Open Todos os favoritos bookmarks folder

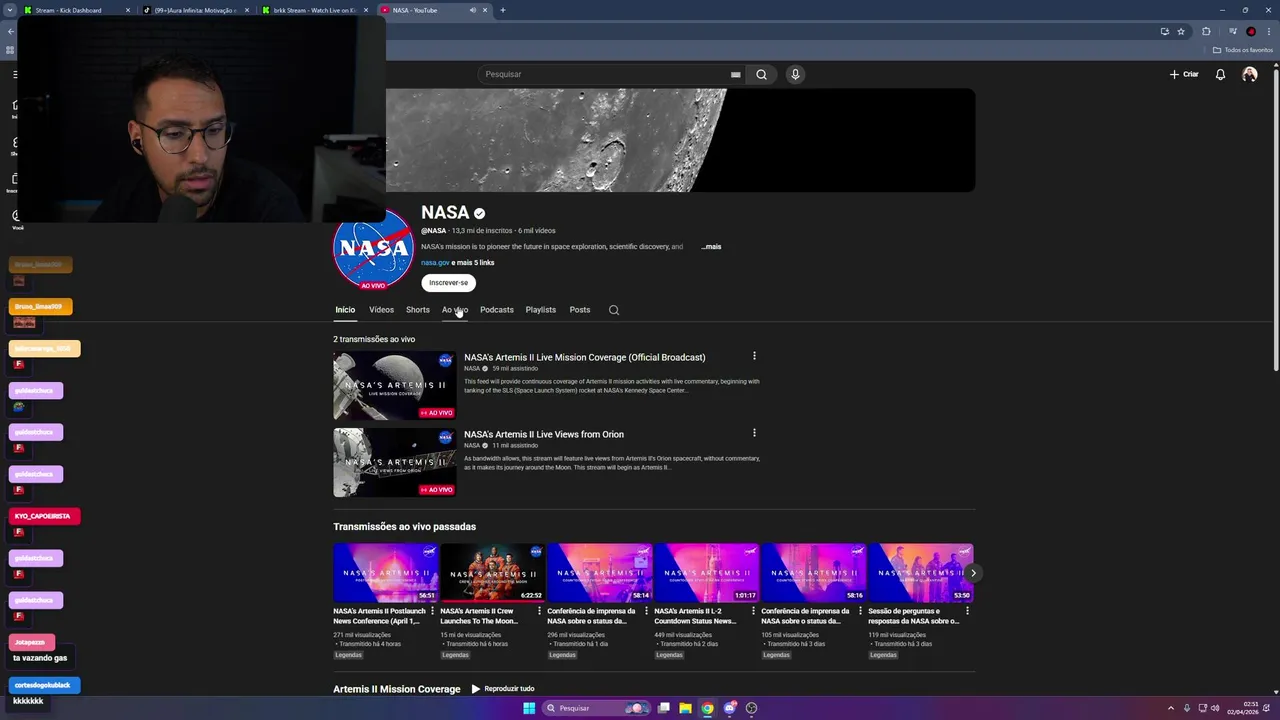[x=1243, y=50]
